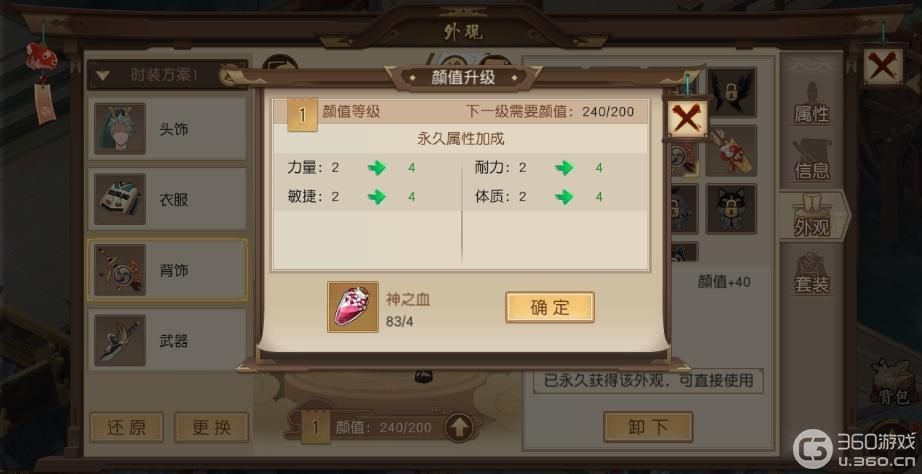Select the locked black cat appearance
The width and height of the screenshot is (922, 474).
click(x=731, y=208)
